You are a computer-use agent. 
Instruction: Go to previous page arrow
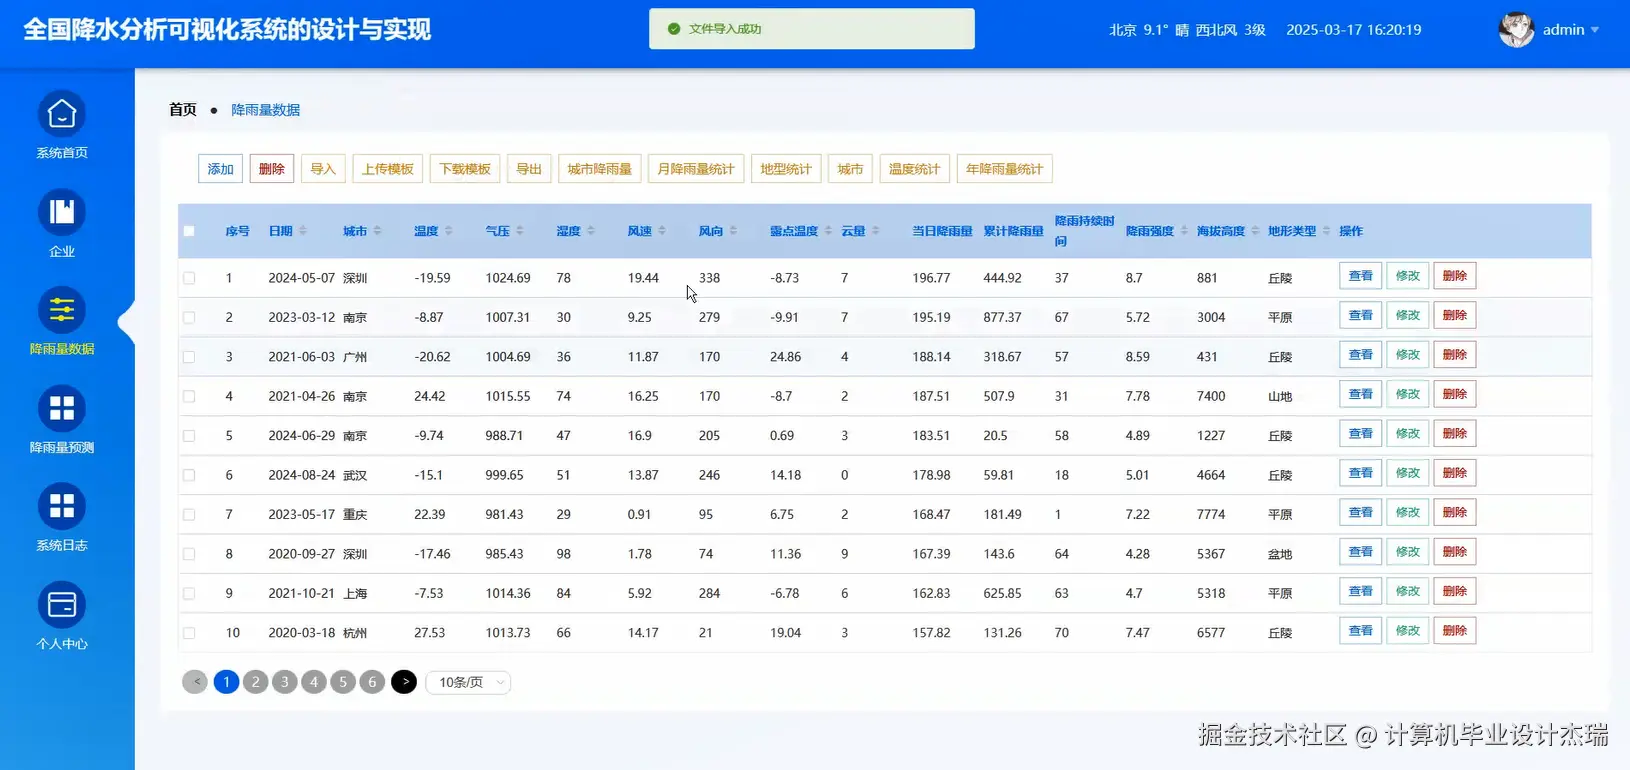195,682
